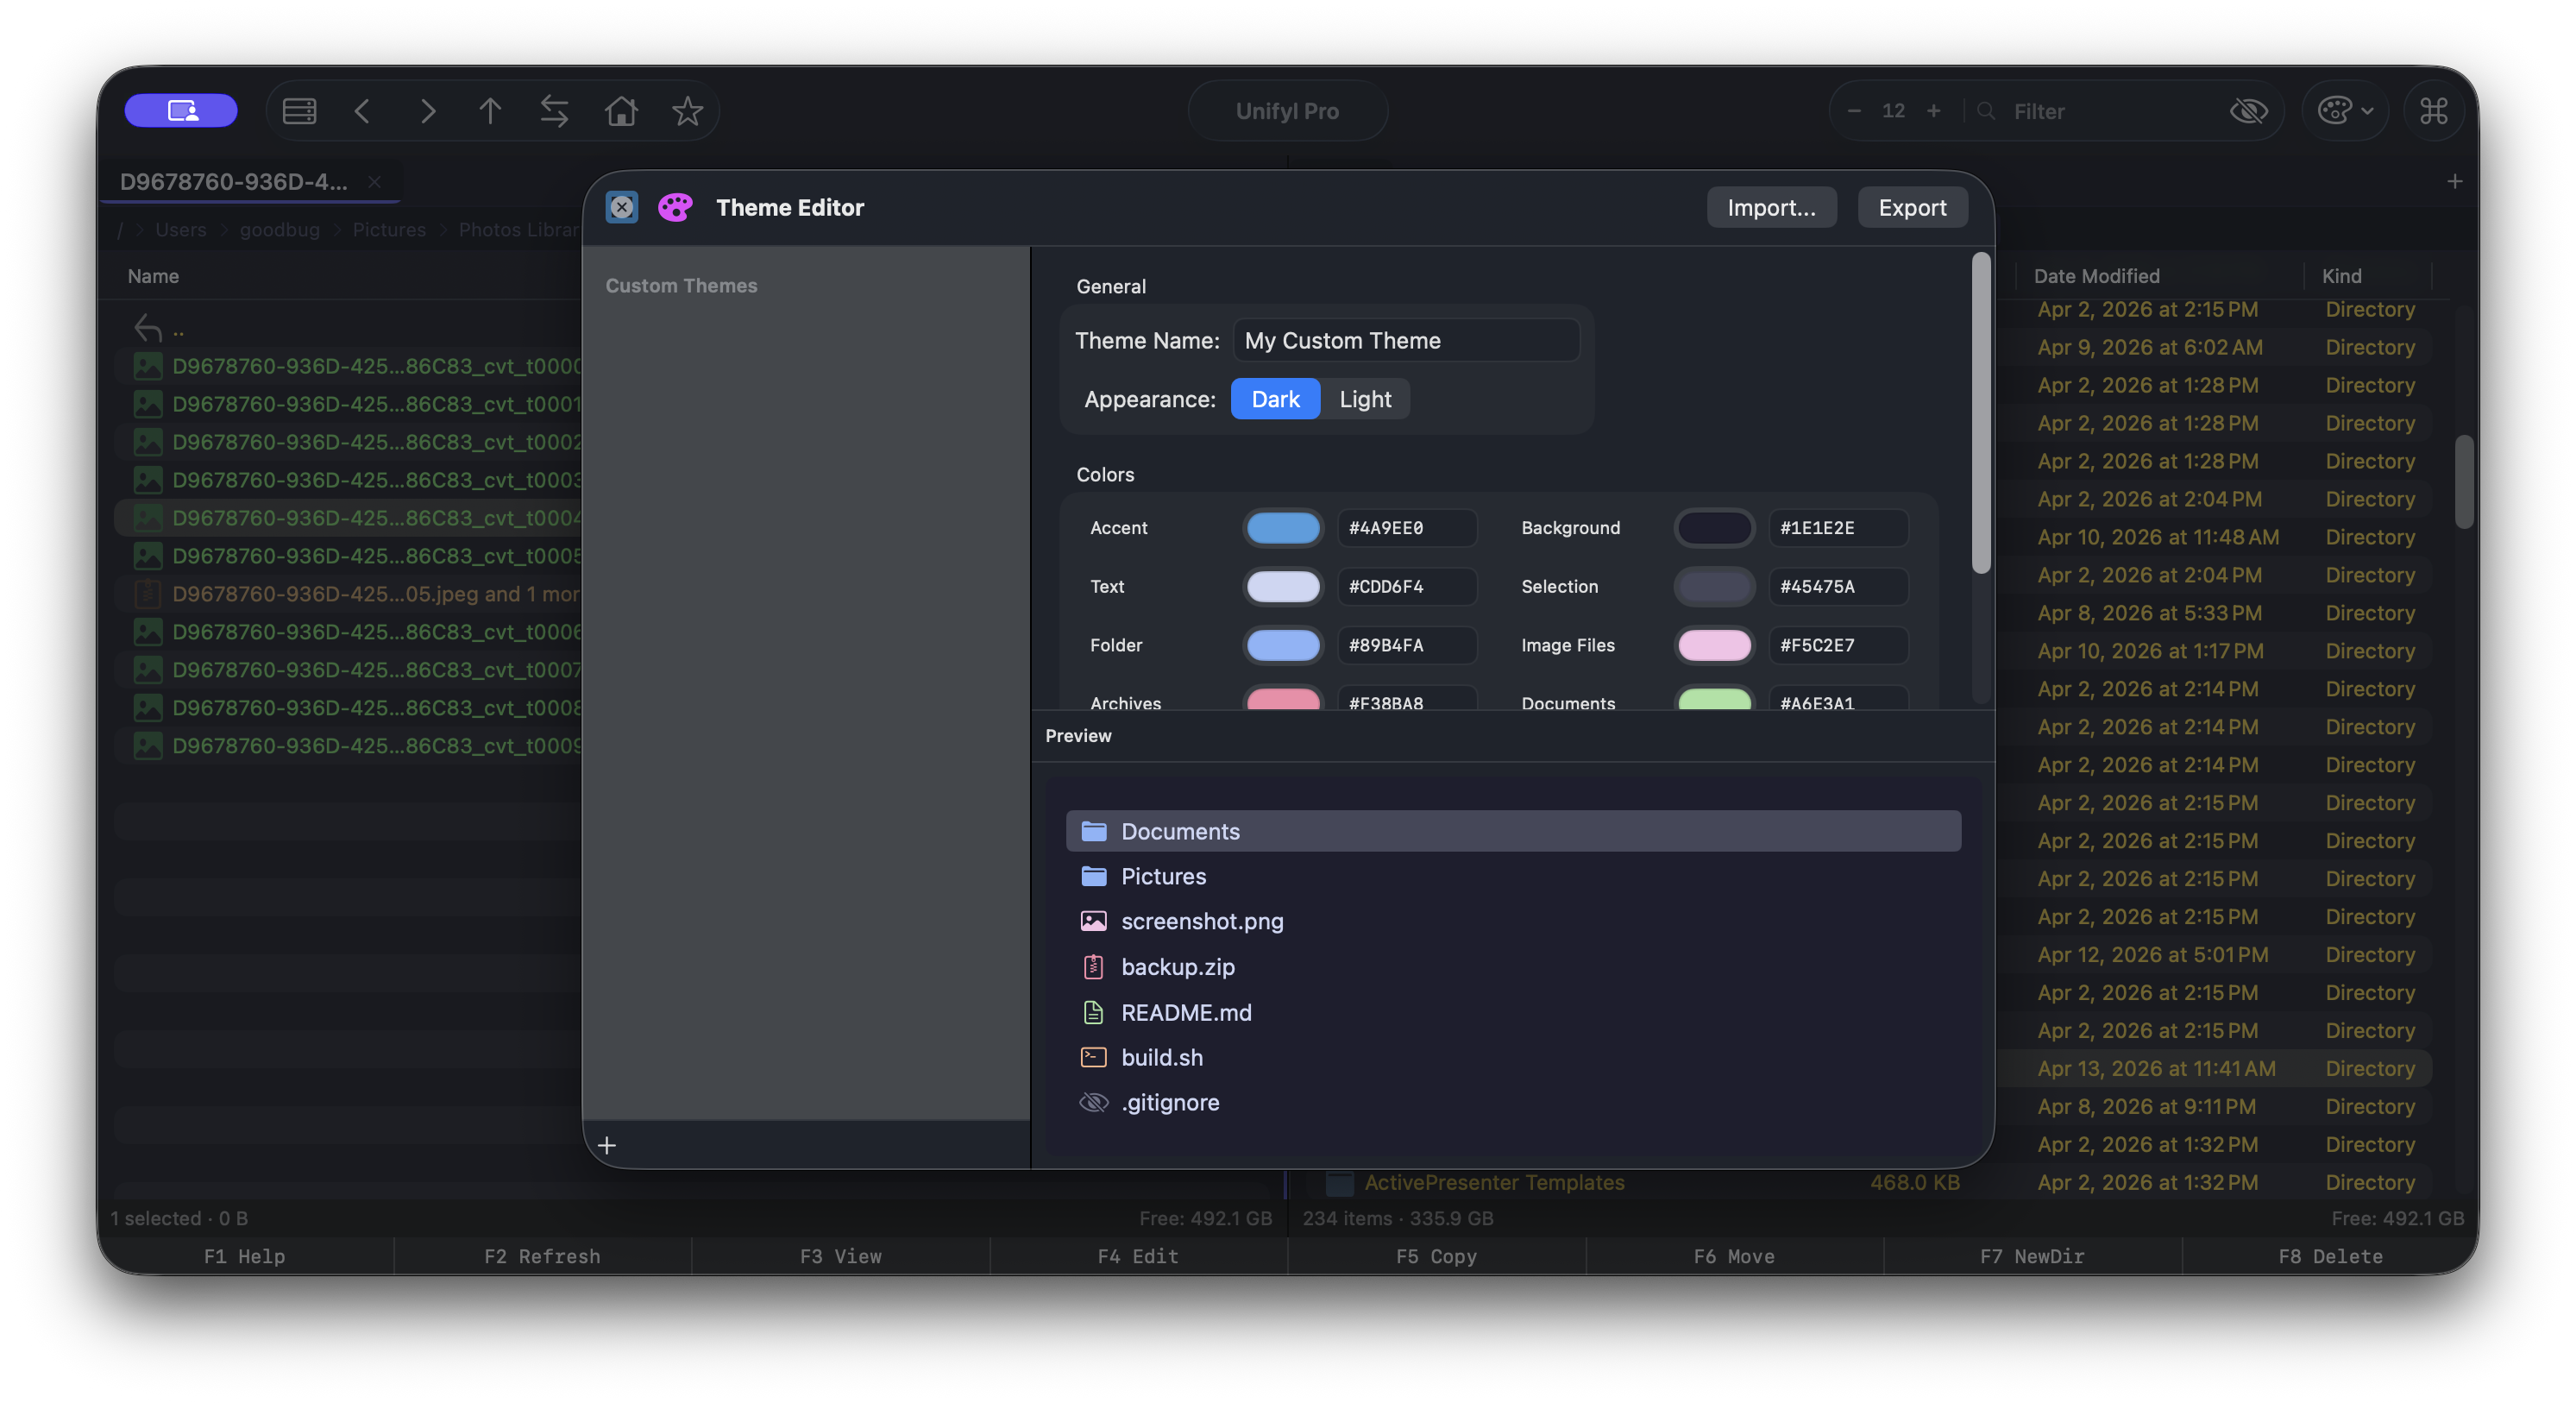
Task: Navigate up one directory level
Action: point(490,111)
